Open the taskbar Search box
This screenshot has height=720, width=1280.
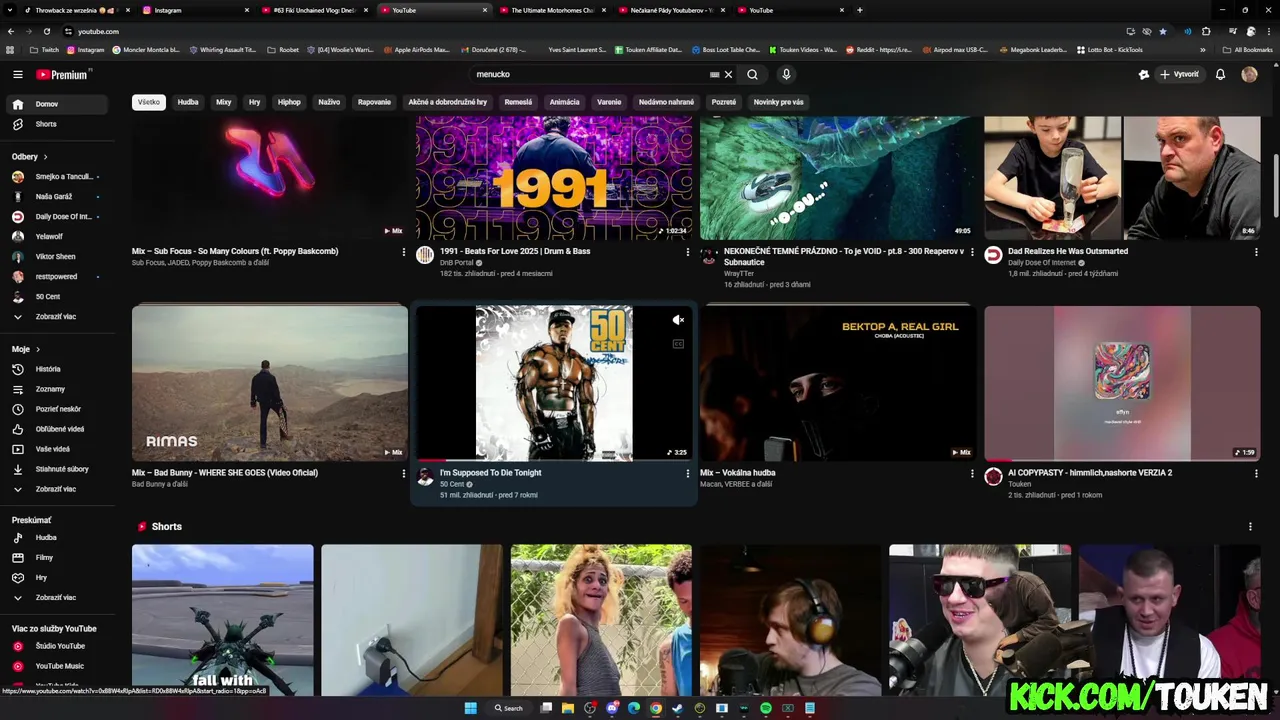[508, 708]
